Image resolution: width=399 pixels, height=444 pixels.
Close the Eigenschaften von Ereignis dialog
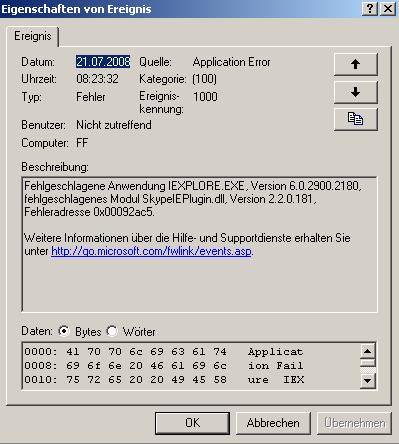[x=388, y=8]
